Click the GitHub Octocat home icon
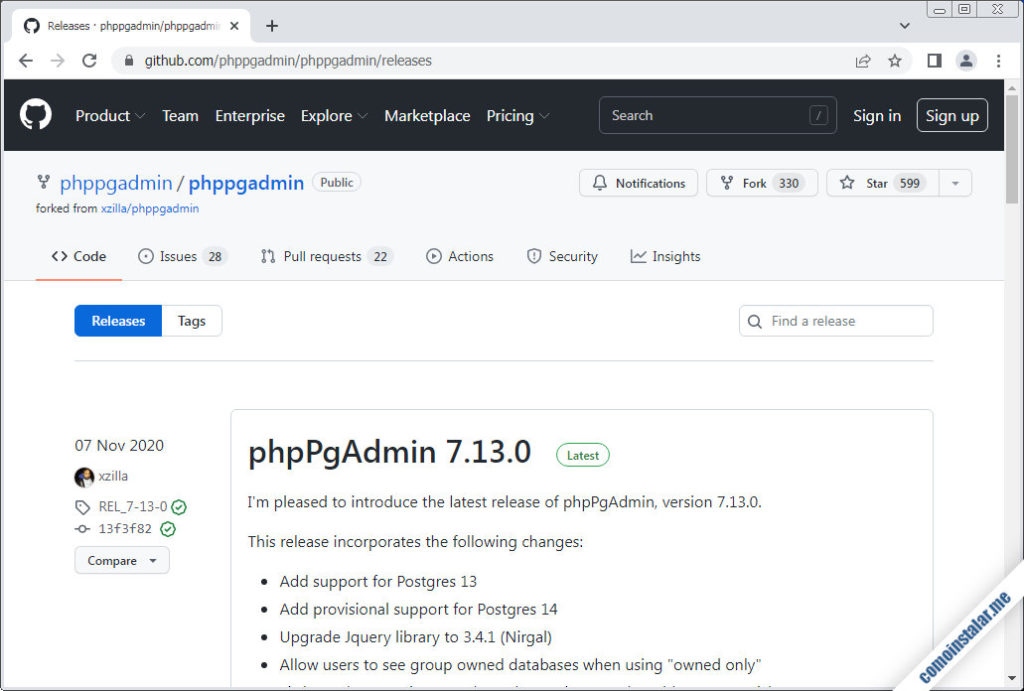The width and height of the screenshot is (1024, 691). pos(36,114)
